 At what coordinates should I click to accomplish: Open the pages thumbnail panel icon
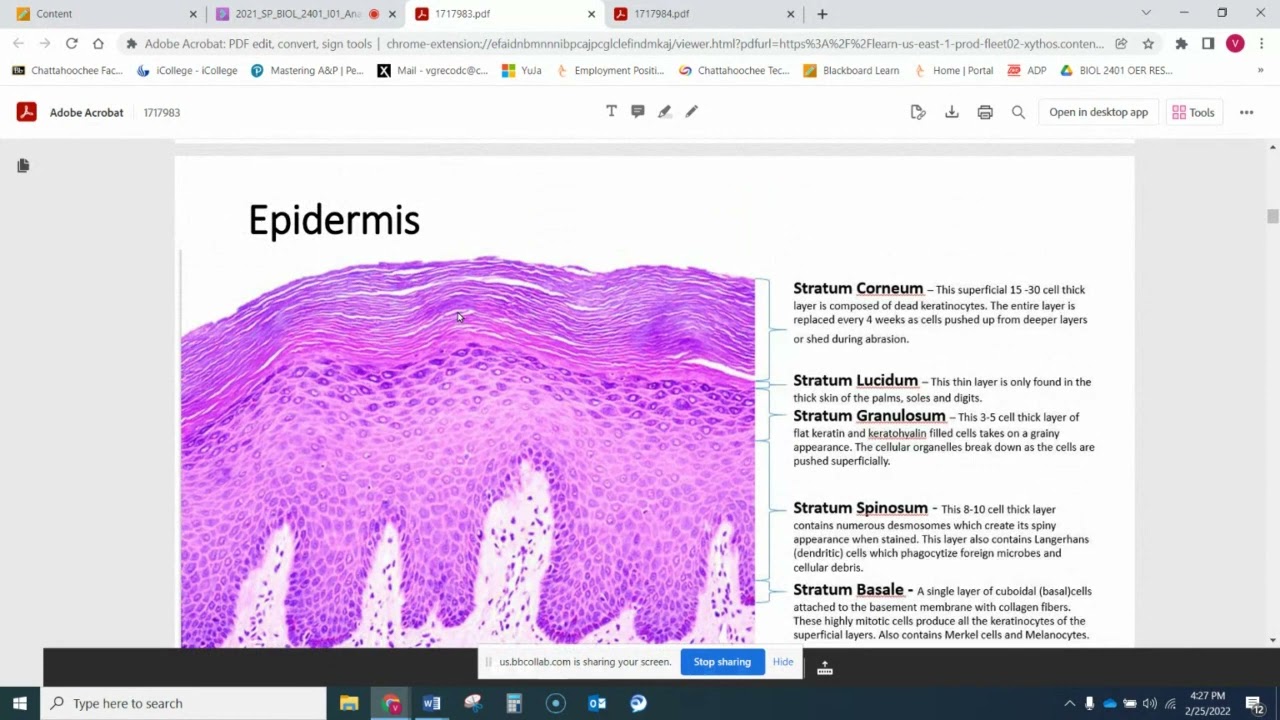coord(23,165)
